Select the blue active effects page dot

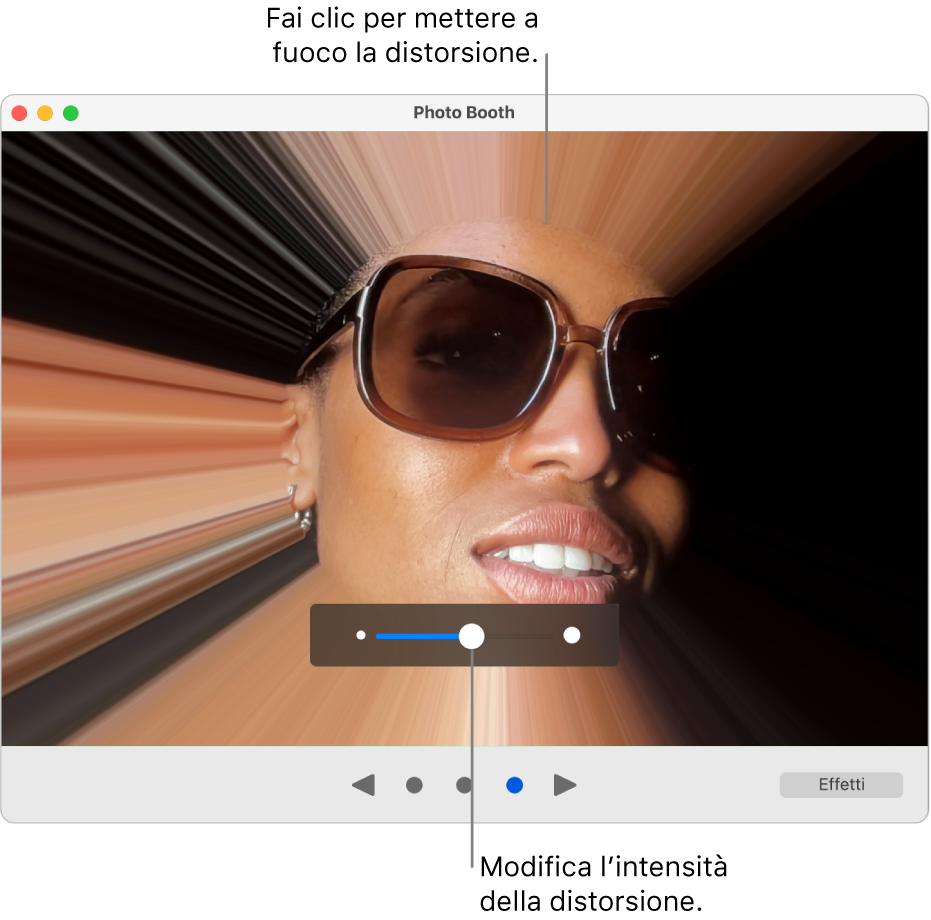(x=514, y=785)
